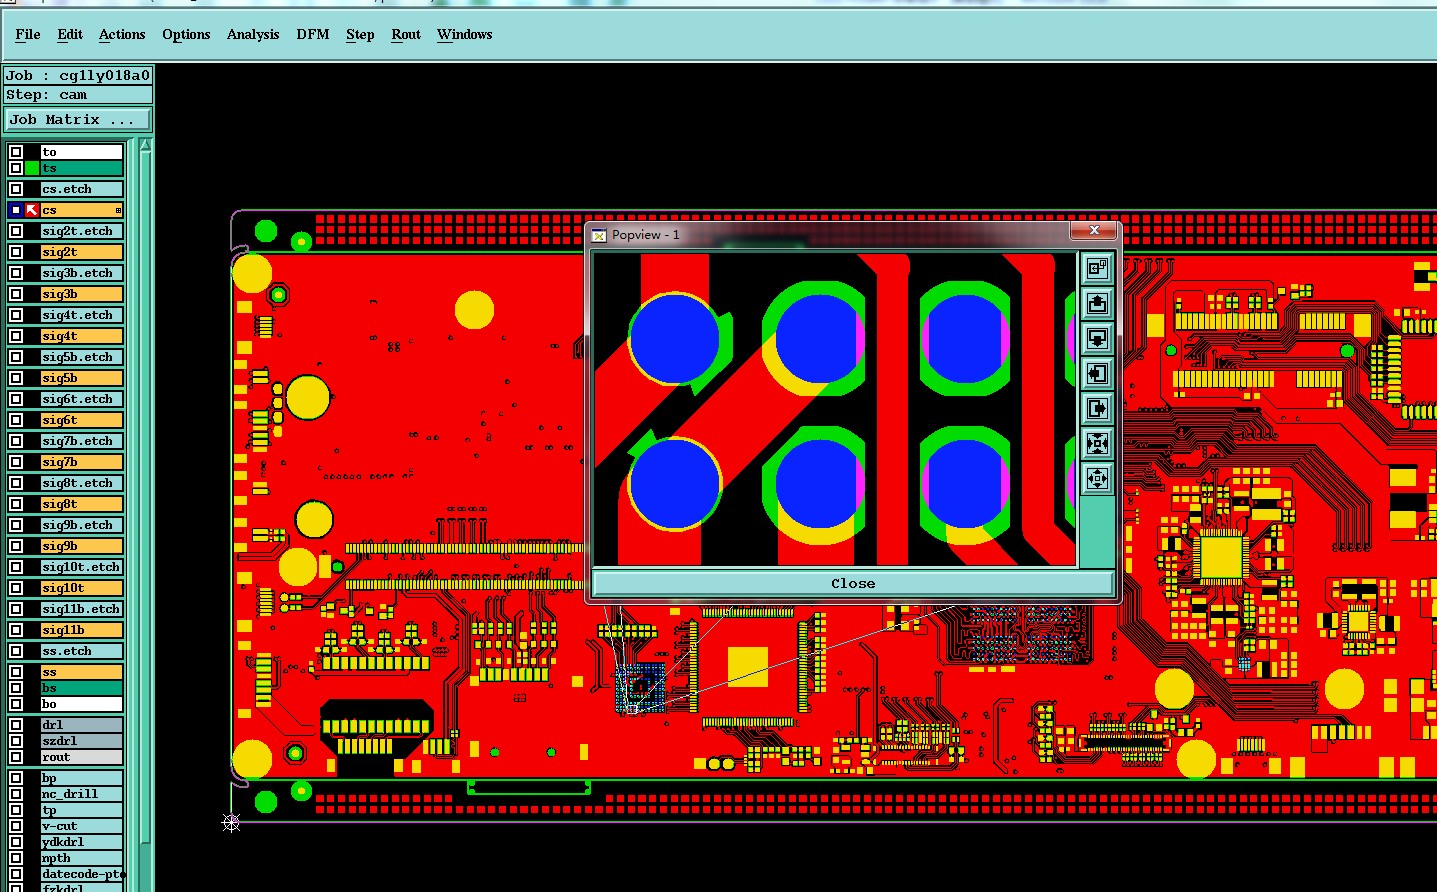
Task: Select layer name sig9b
Action: coord(82,546)
